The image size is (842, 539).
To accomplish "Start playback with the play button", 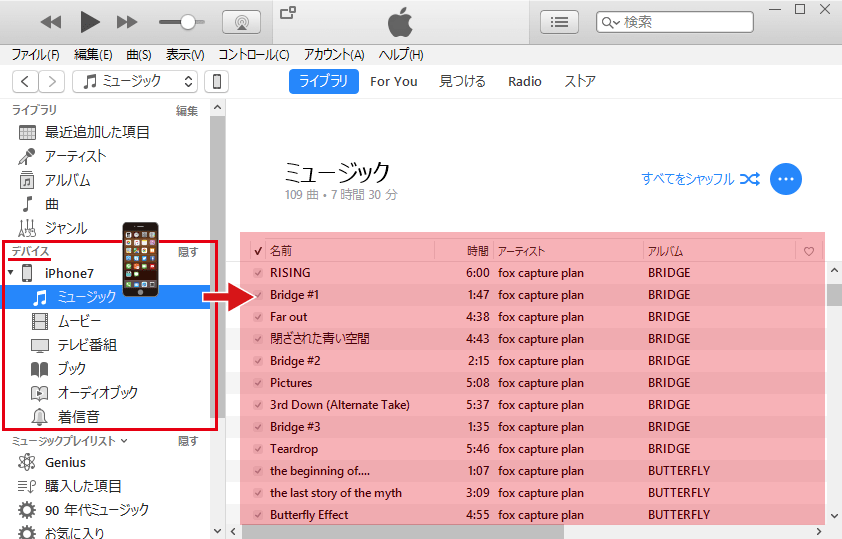I will click(90, 22).
